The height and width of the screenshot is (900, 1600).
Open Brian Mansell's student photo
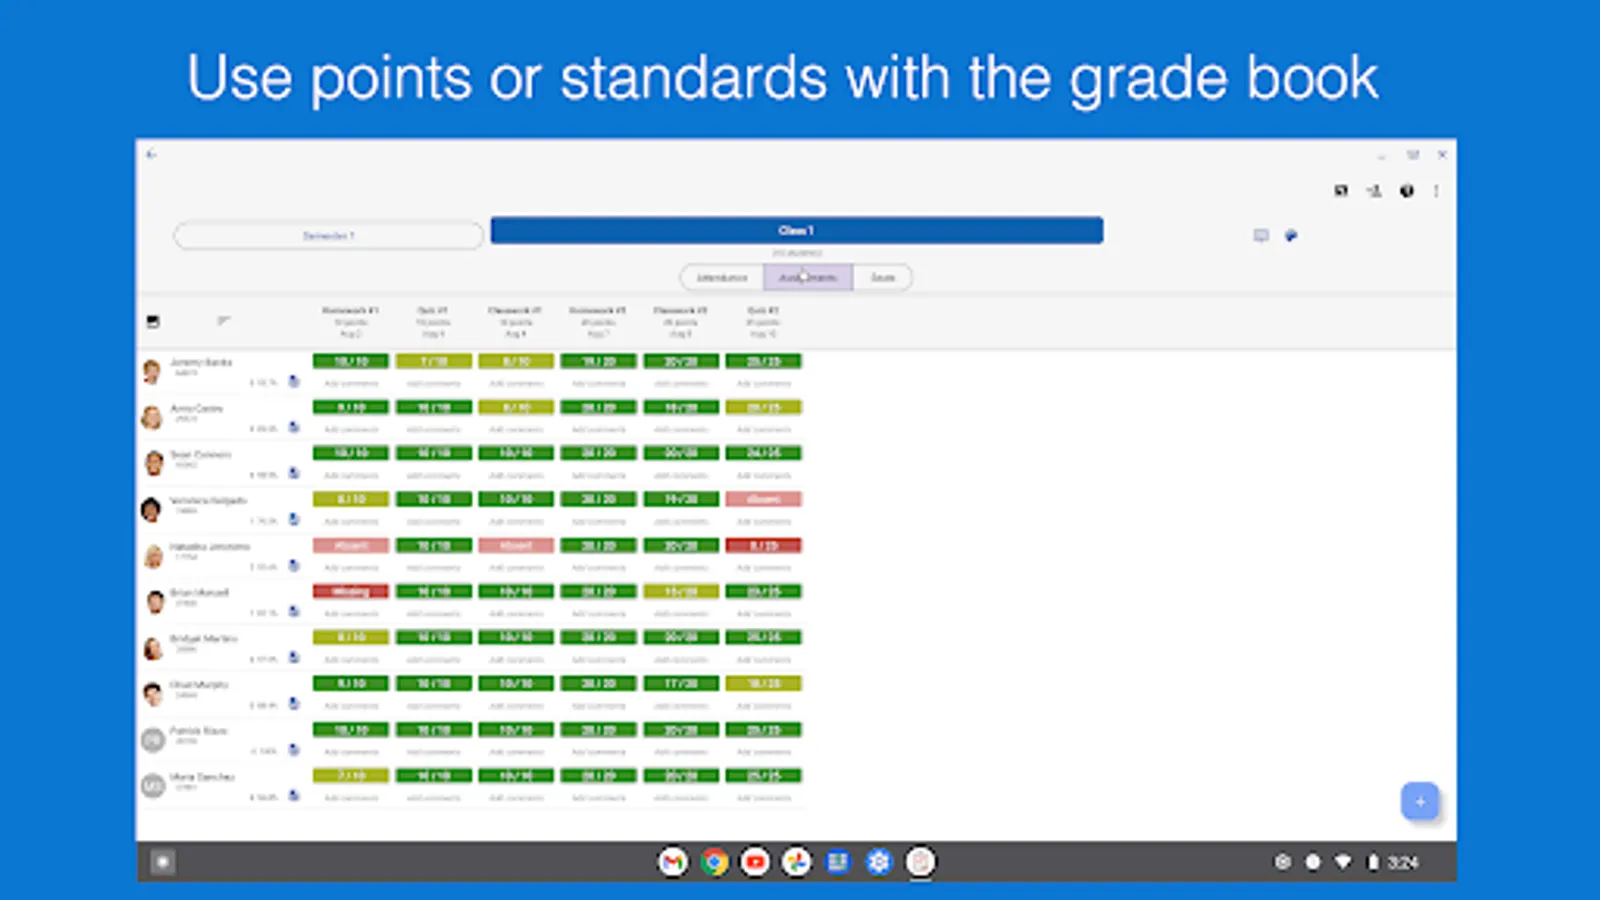tap(154, 602)
